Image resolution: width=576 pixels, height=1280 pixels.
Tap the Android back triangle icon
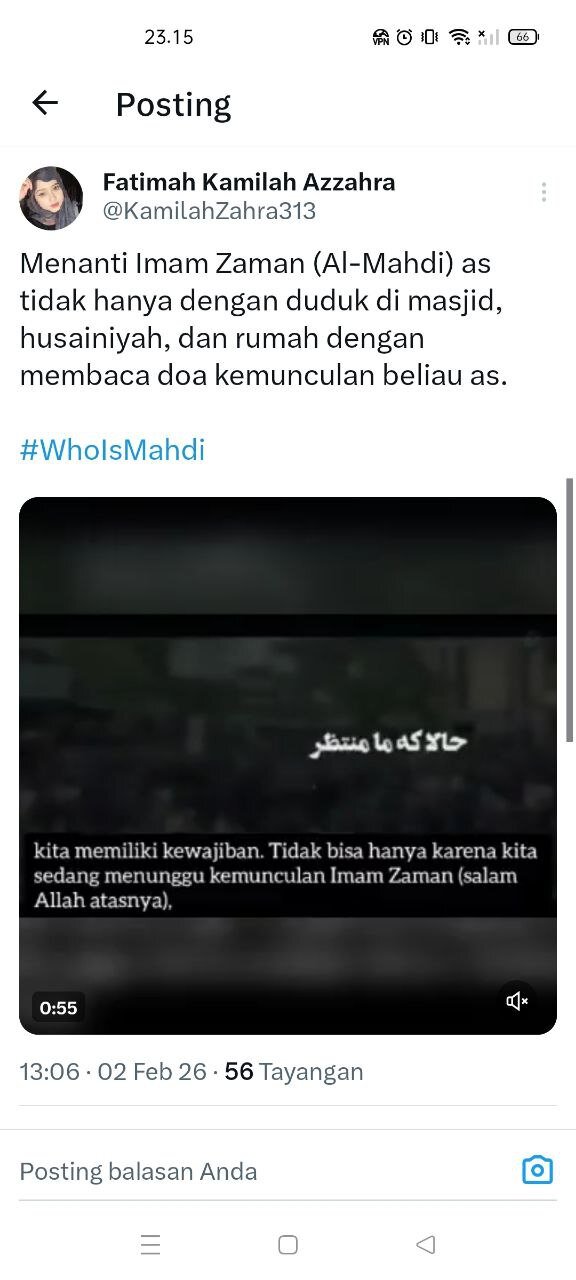point(425,1244)
